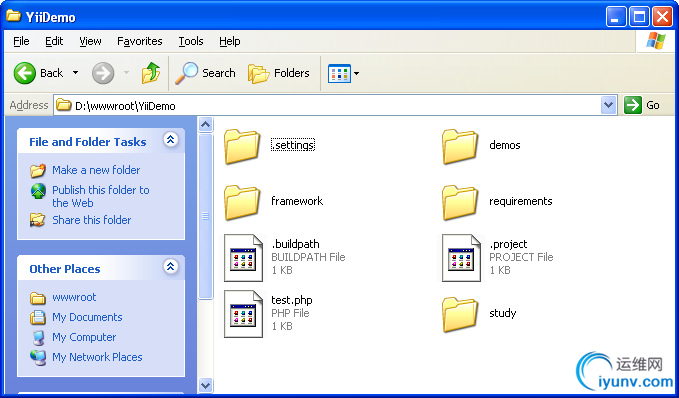
Task: Click the framework folder name
Action: pyautogui.click(x=297, y=201)
